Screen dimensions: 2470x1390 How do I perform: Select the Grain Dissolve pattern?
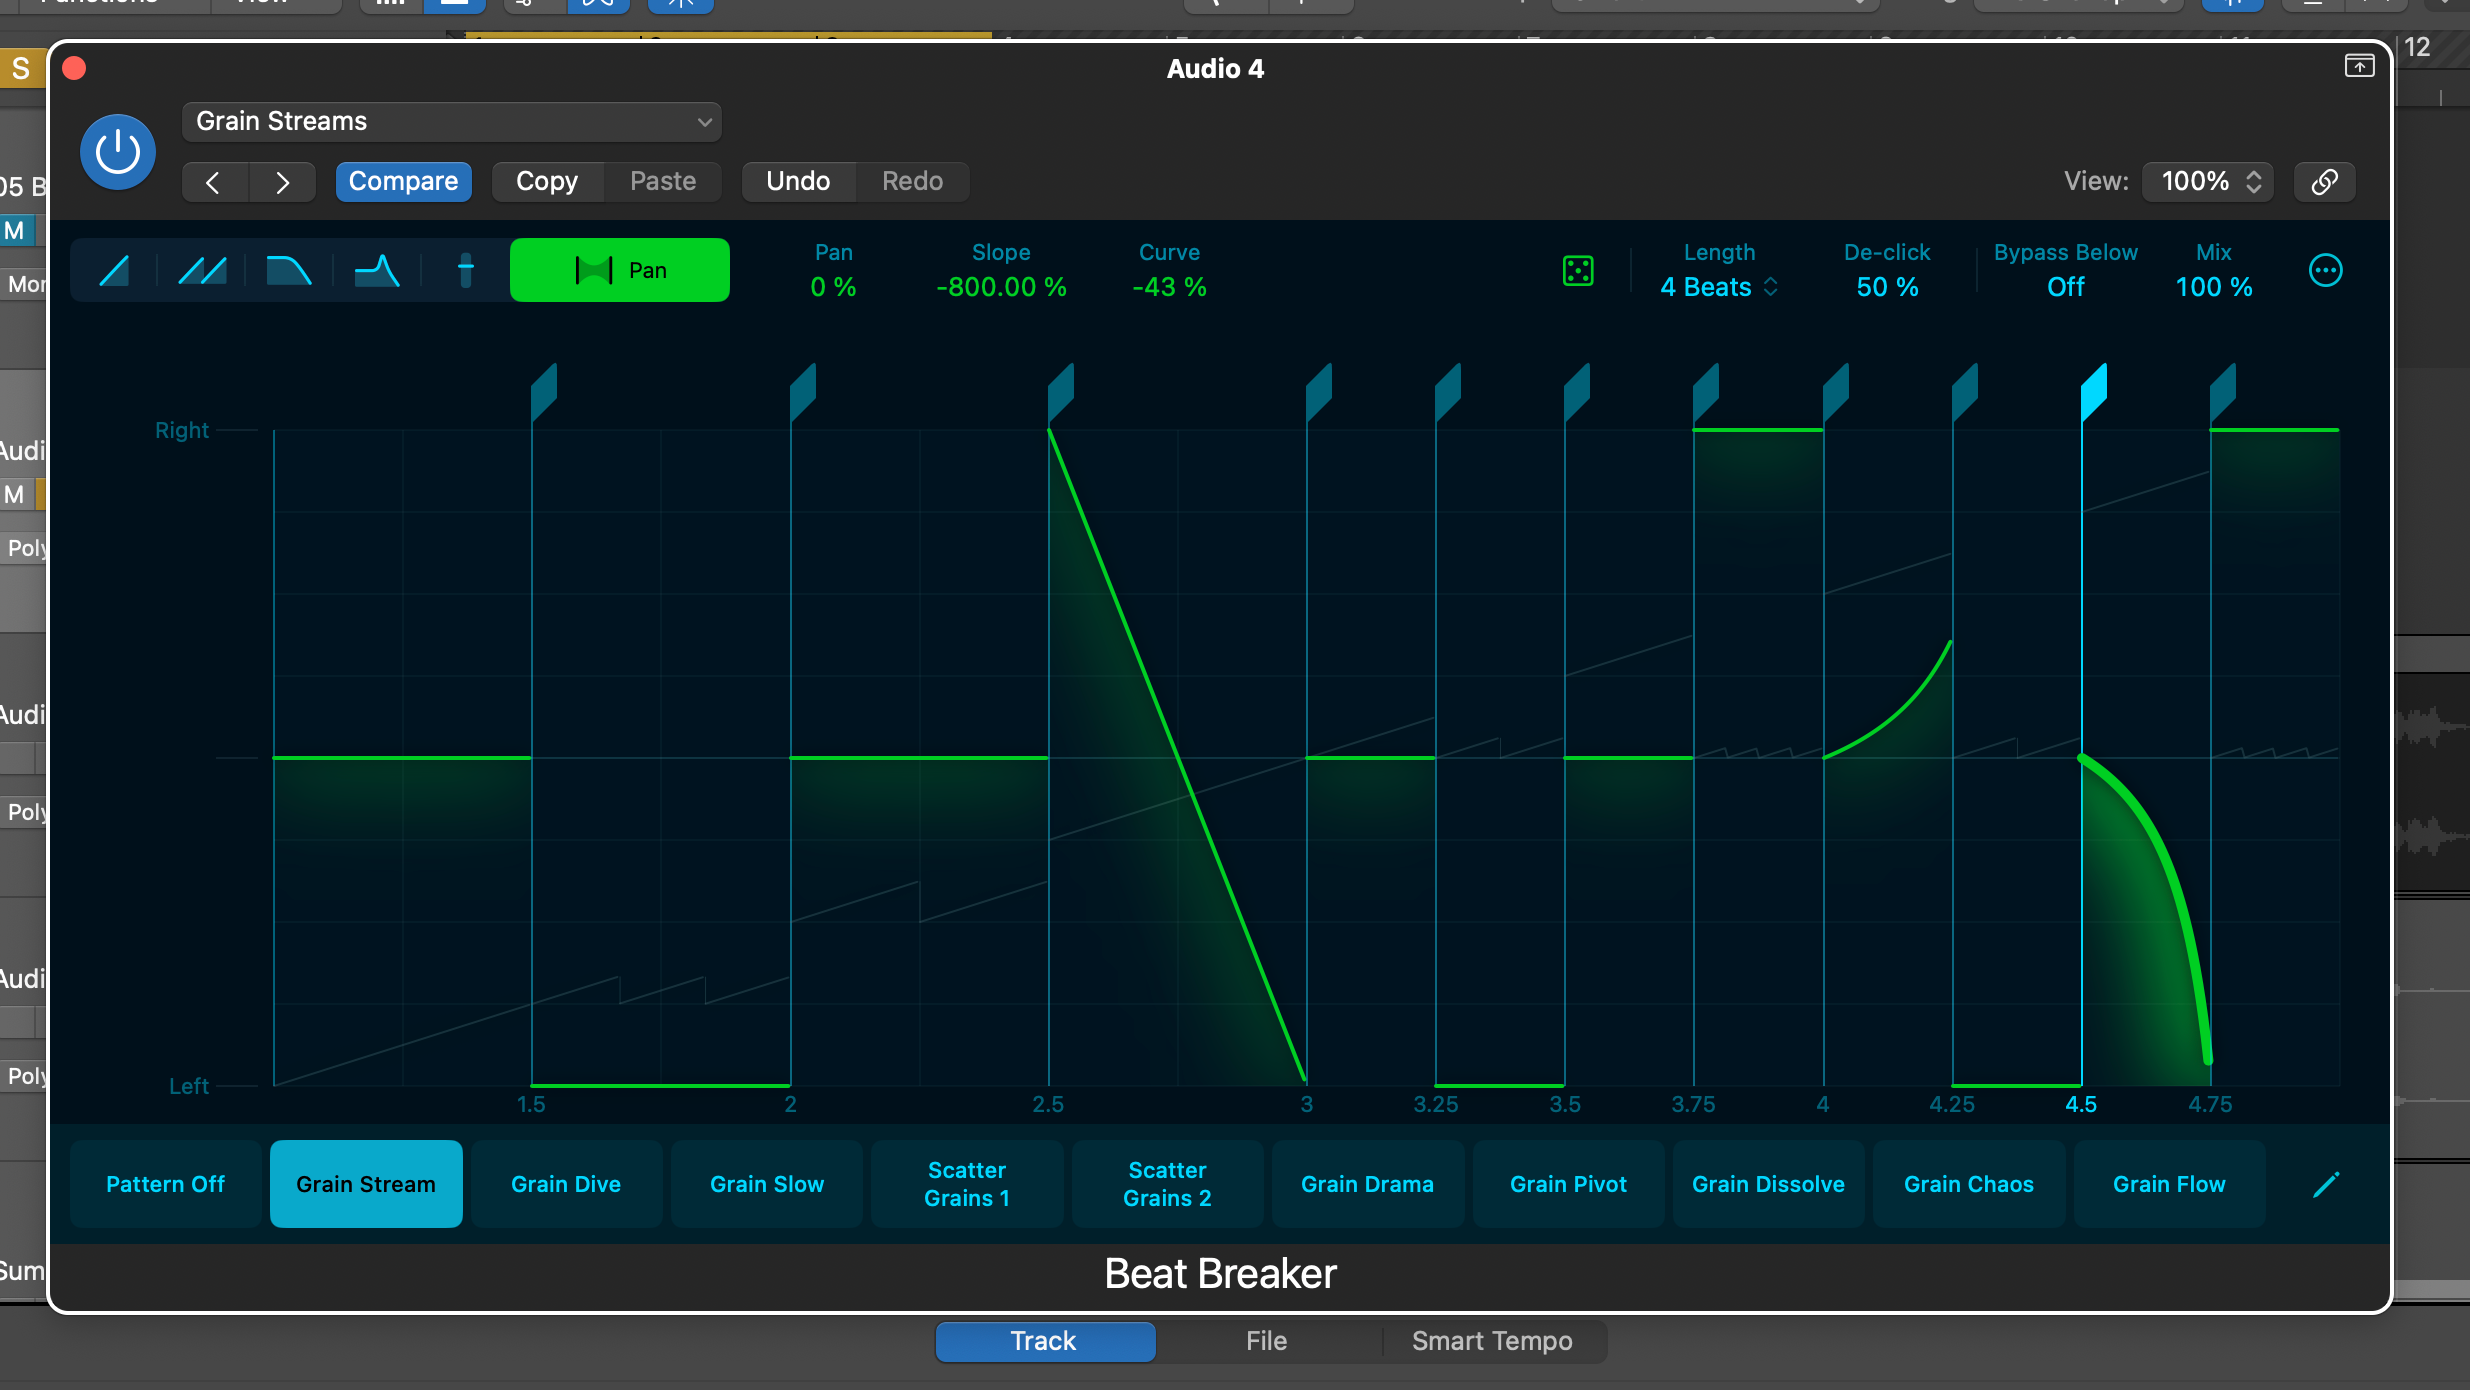pos(1769,1184)
